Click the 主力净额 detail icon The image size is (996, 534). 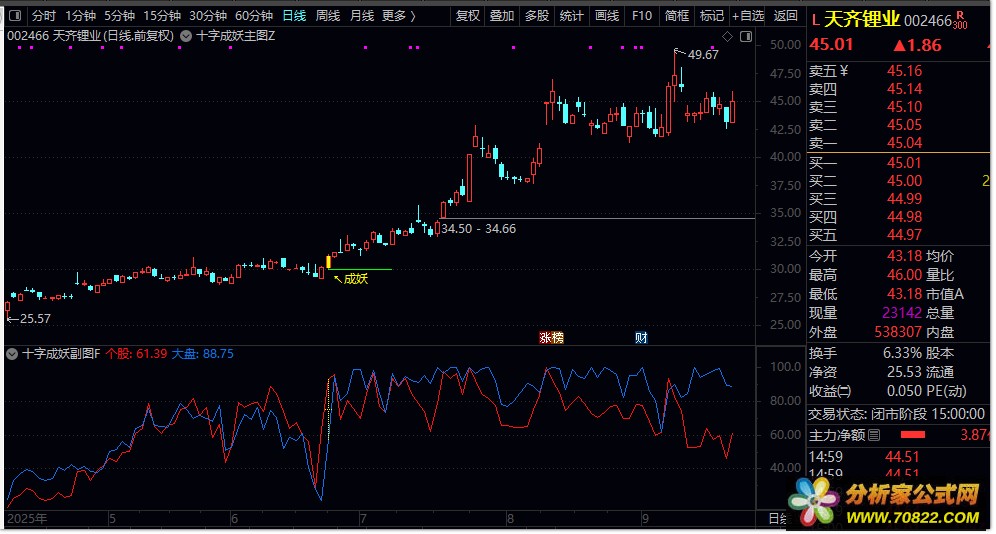874,435
